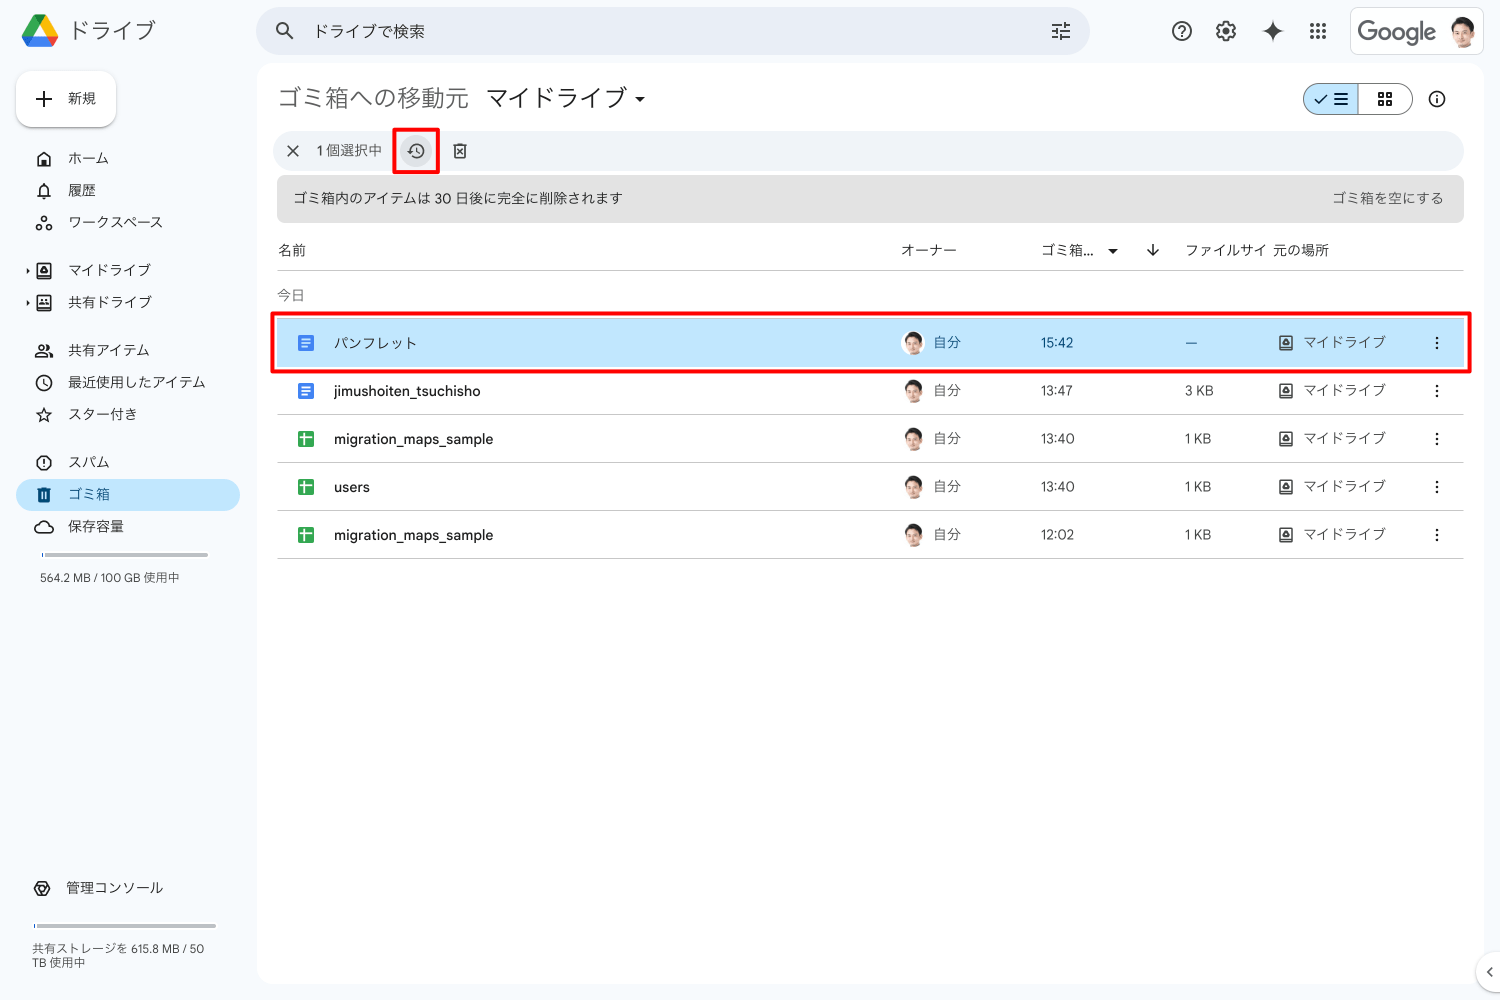Sort by 名前 column header

(x=292, y=250)
